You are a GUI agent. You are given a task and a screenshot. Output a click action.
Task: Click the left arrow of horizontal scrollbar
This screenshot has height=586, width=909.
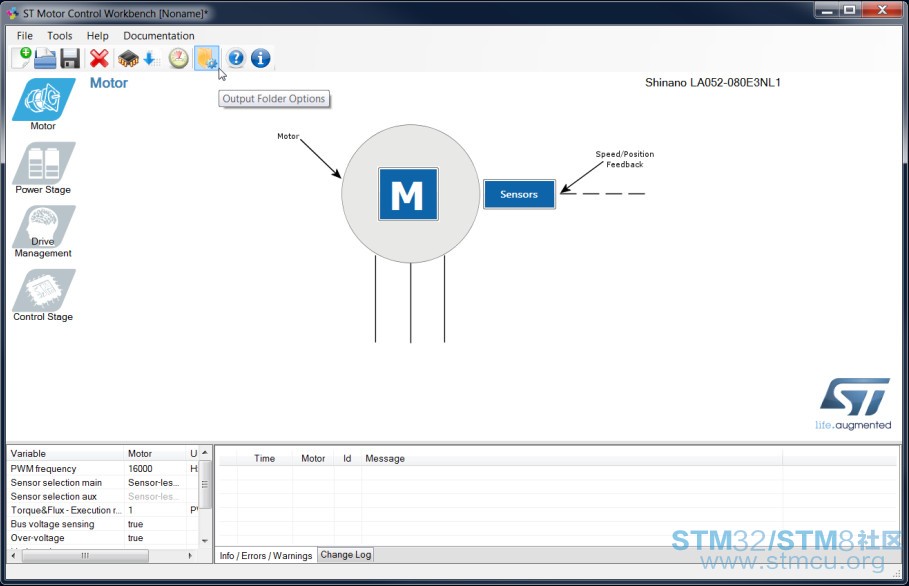point(14,555)
